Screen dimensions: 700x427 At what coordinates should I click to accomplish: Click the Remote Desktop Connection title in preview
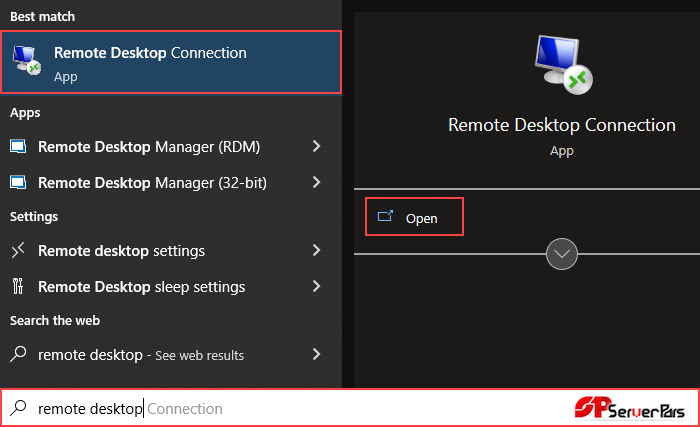tap(562, 126)
